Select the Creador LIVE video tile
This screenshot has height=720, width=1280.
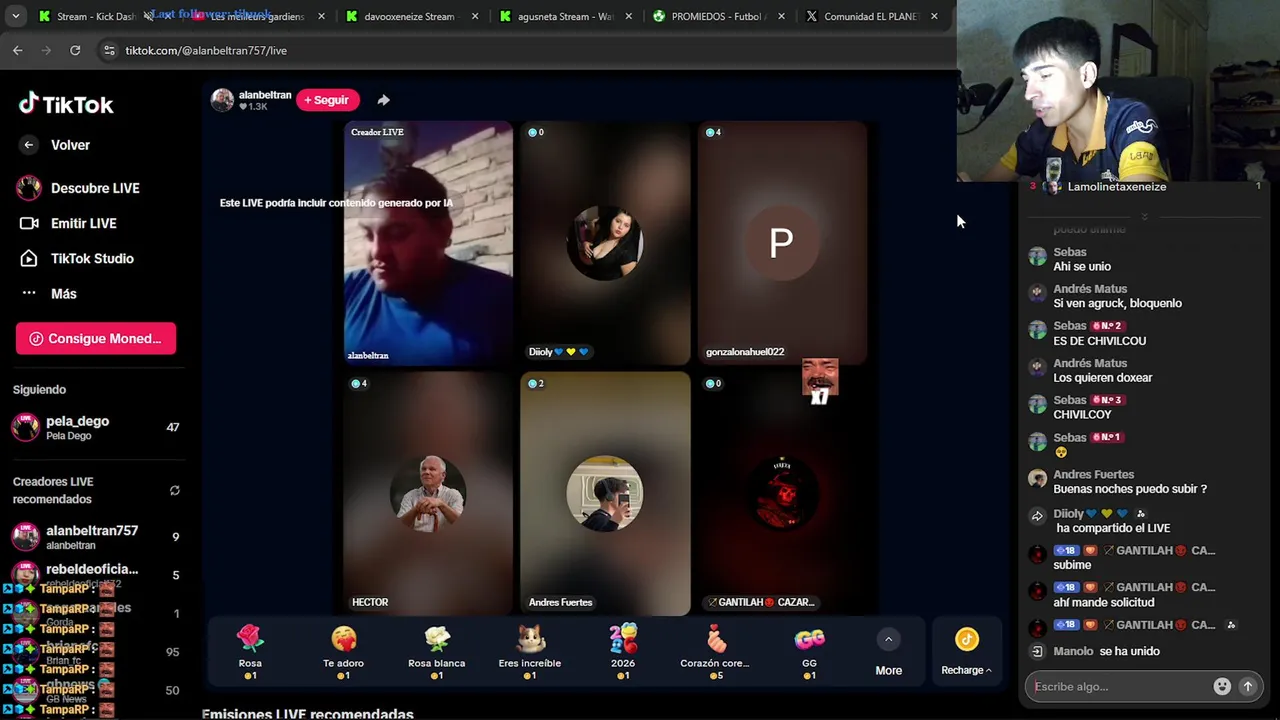pos(428,243)
